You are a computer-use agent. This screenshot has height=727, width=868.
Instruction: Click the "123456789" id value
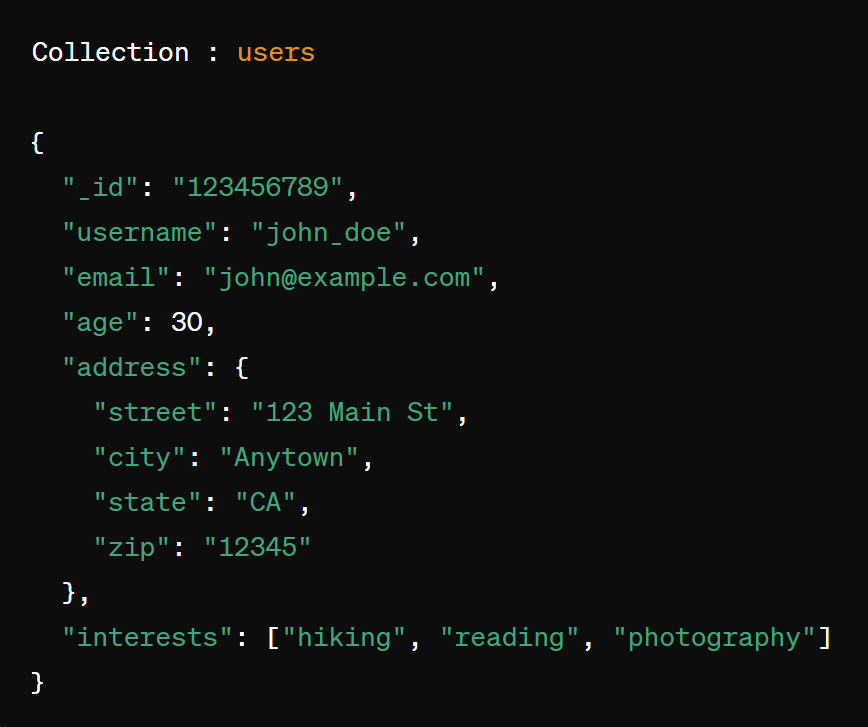tap(258, 187)
